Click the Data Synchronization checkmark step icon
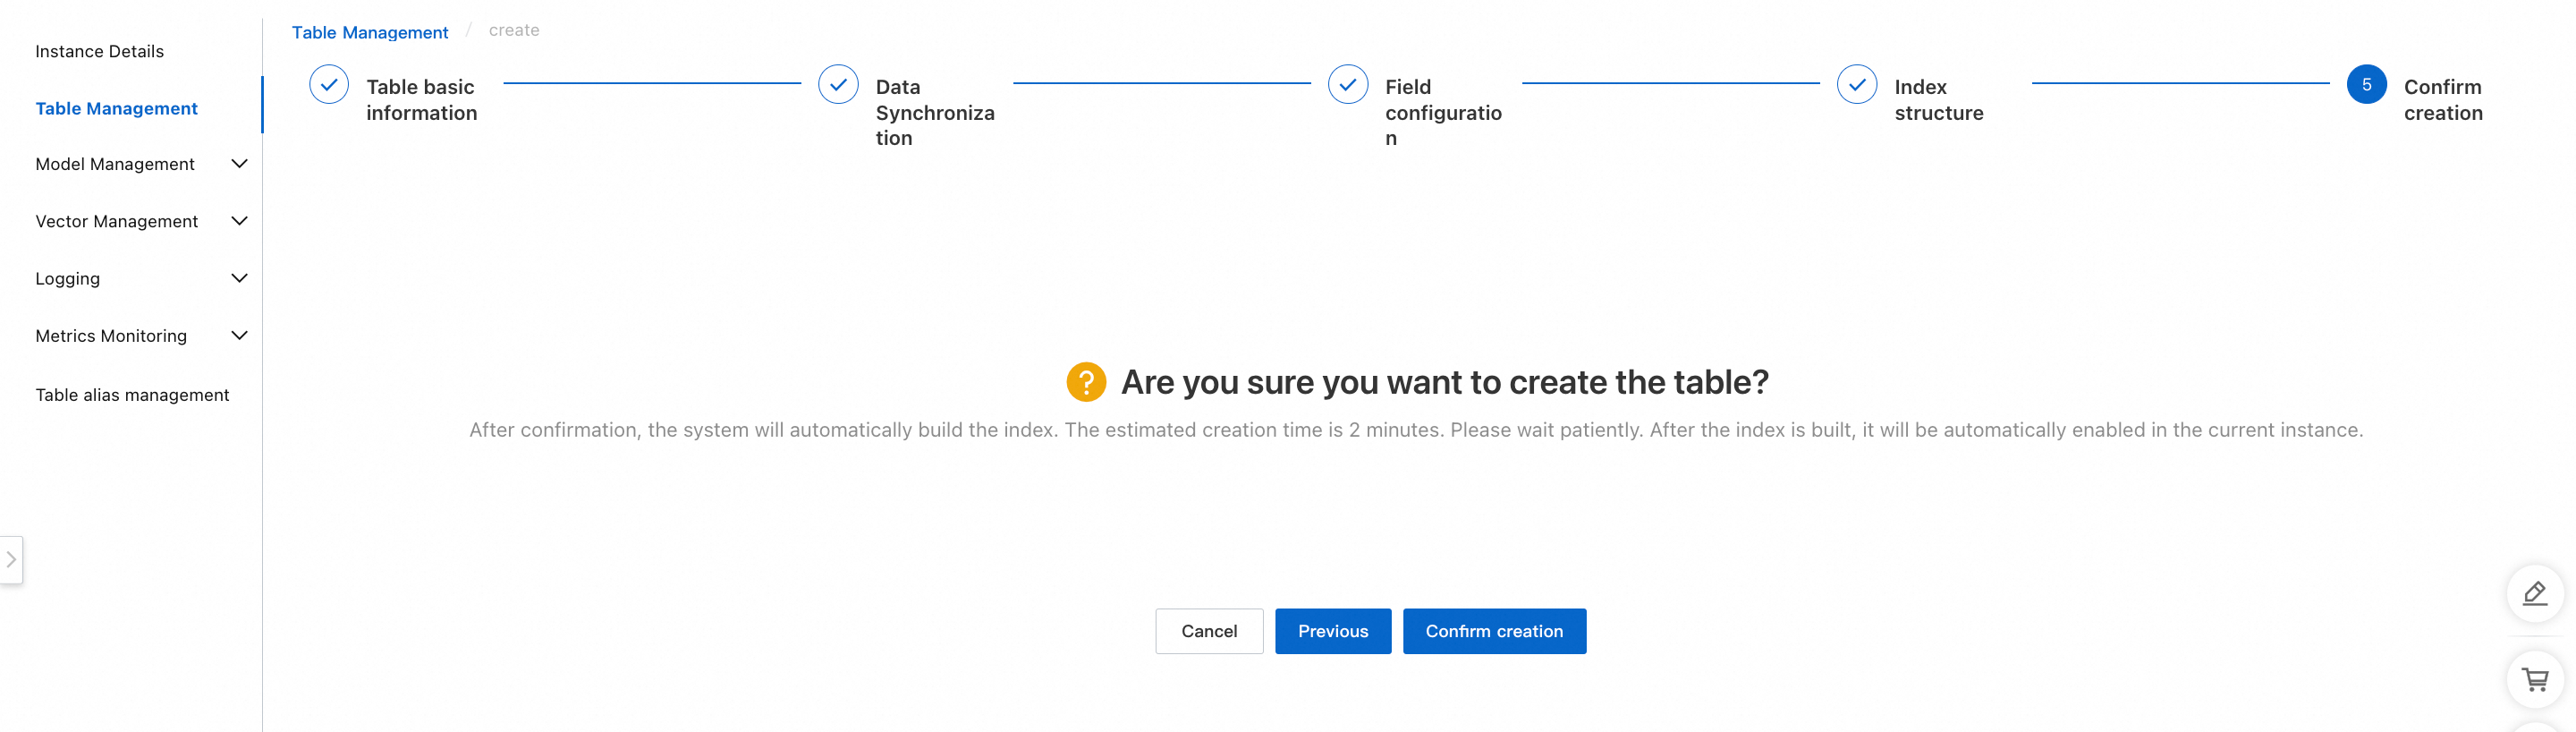 point(838,85)
